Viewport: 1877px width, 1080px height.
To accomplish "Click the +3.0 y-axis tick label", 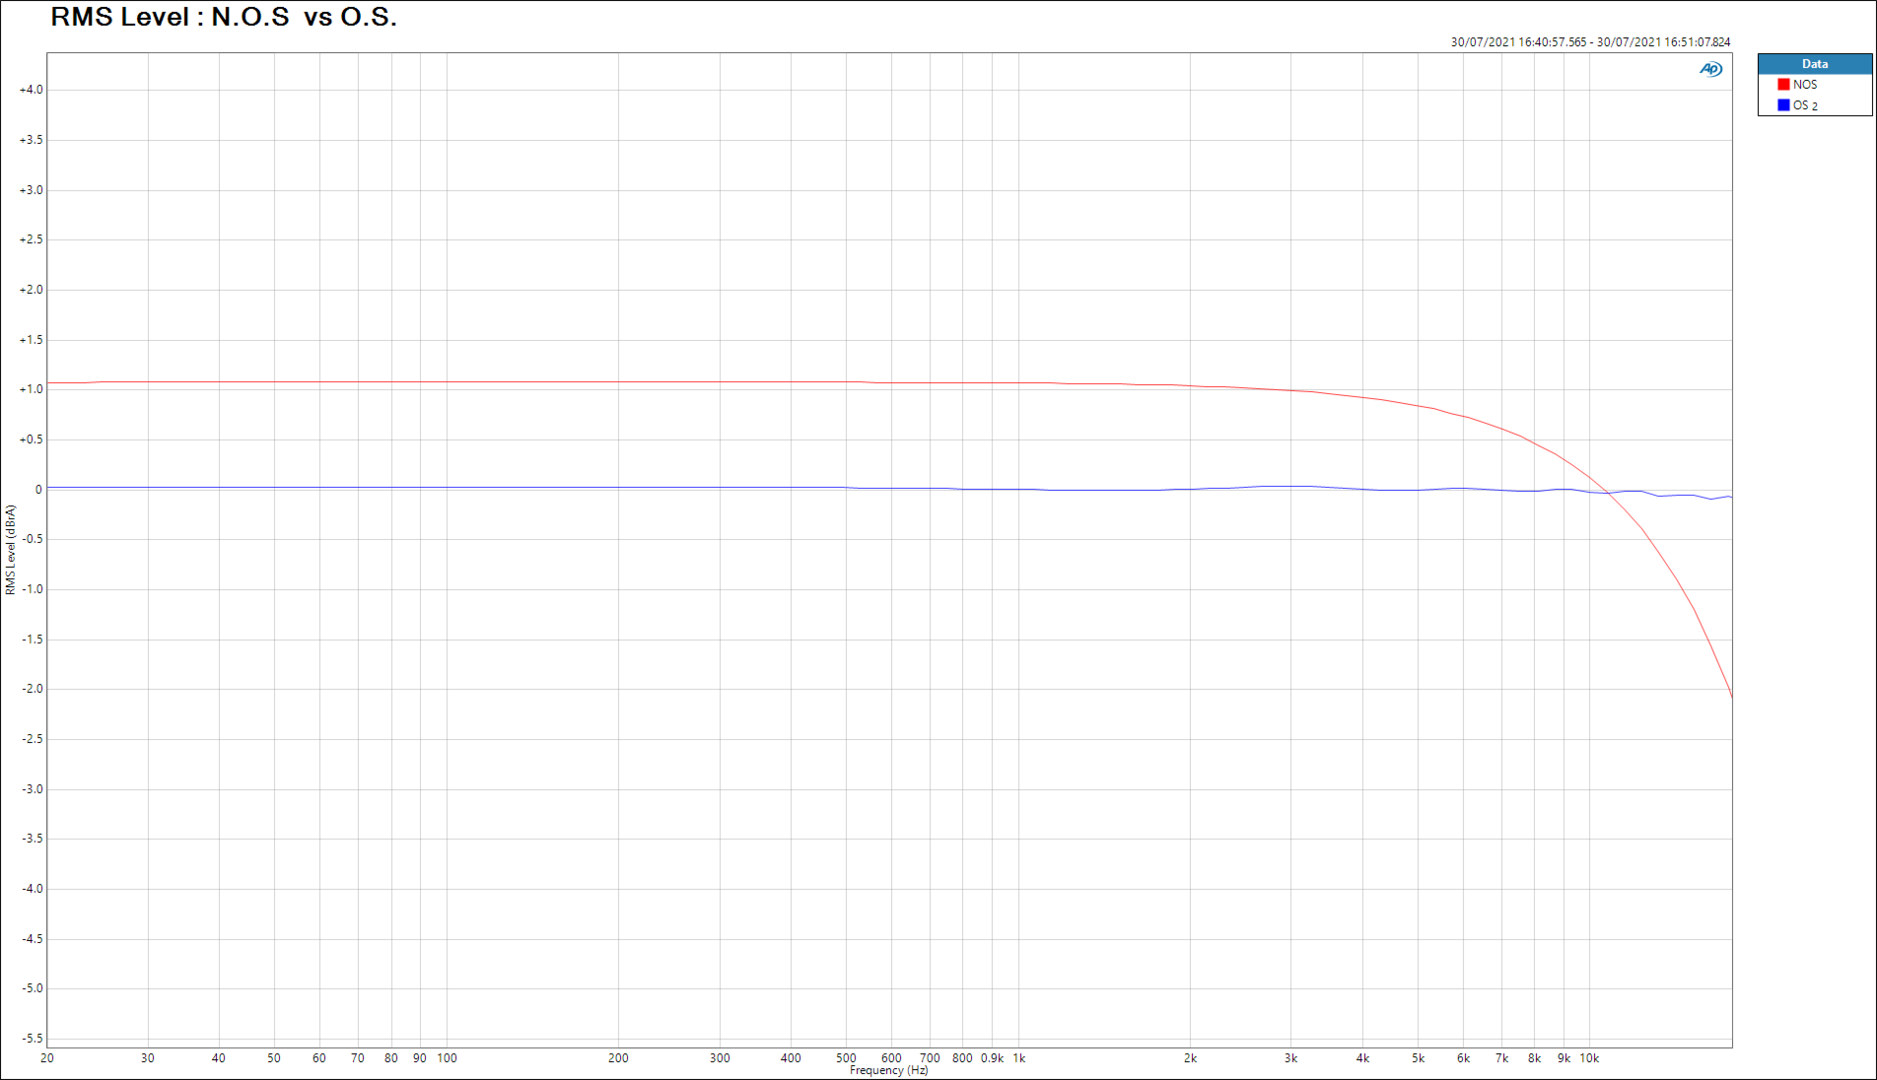I will [x=31, y=190].
